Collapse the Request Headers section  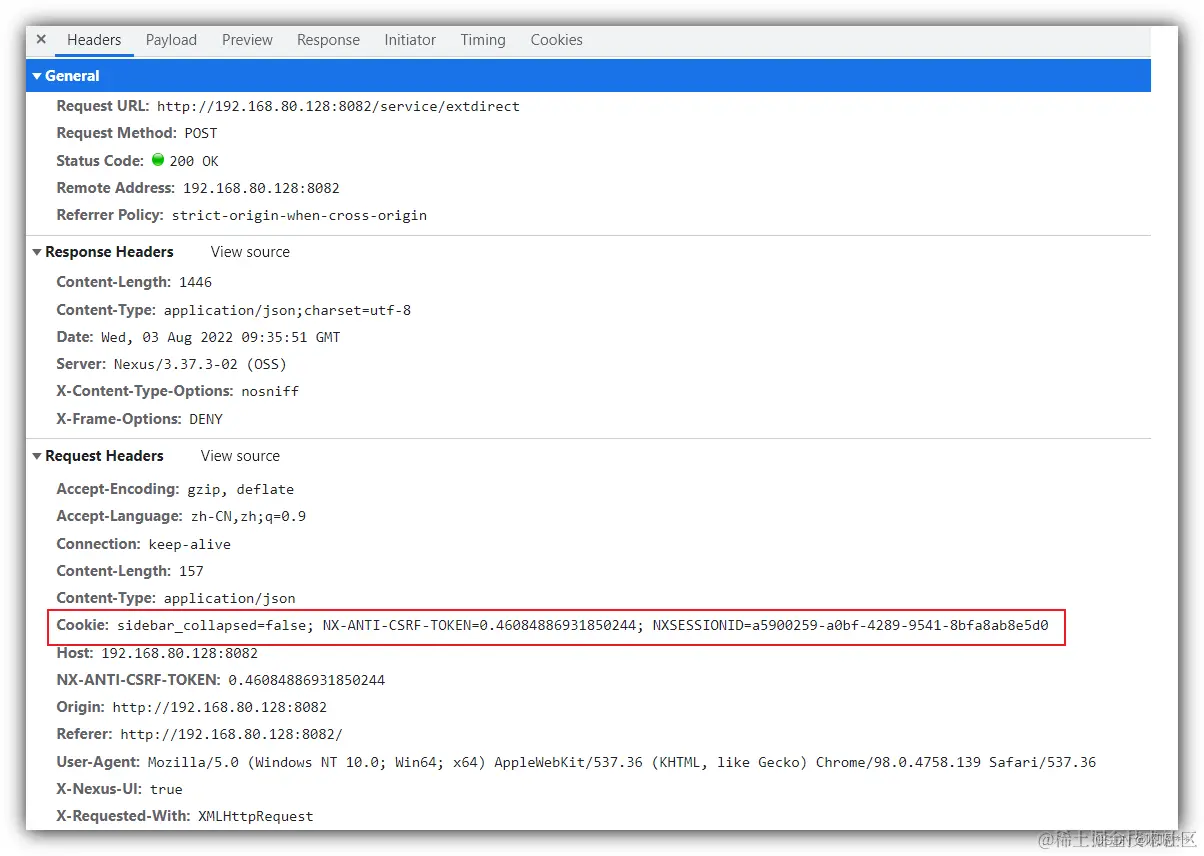click(x=37, y=456)
